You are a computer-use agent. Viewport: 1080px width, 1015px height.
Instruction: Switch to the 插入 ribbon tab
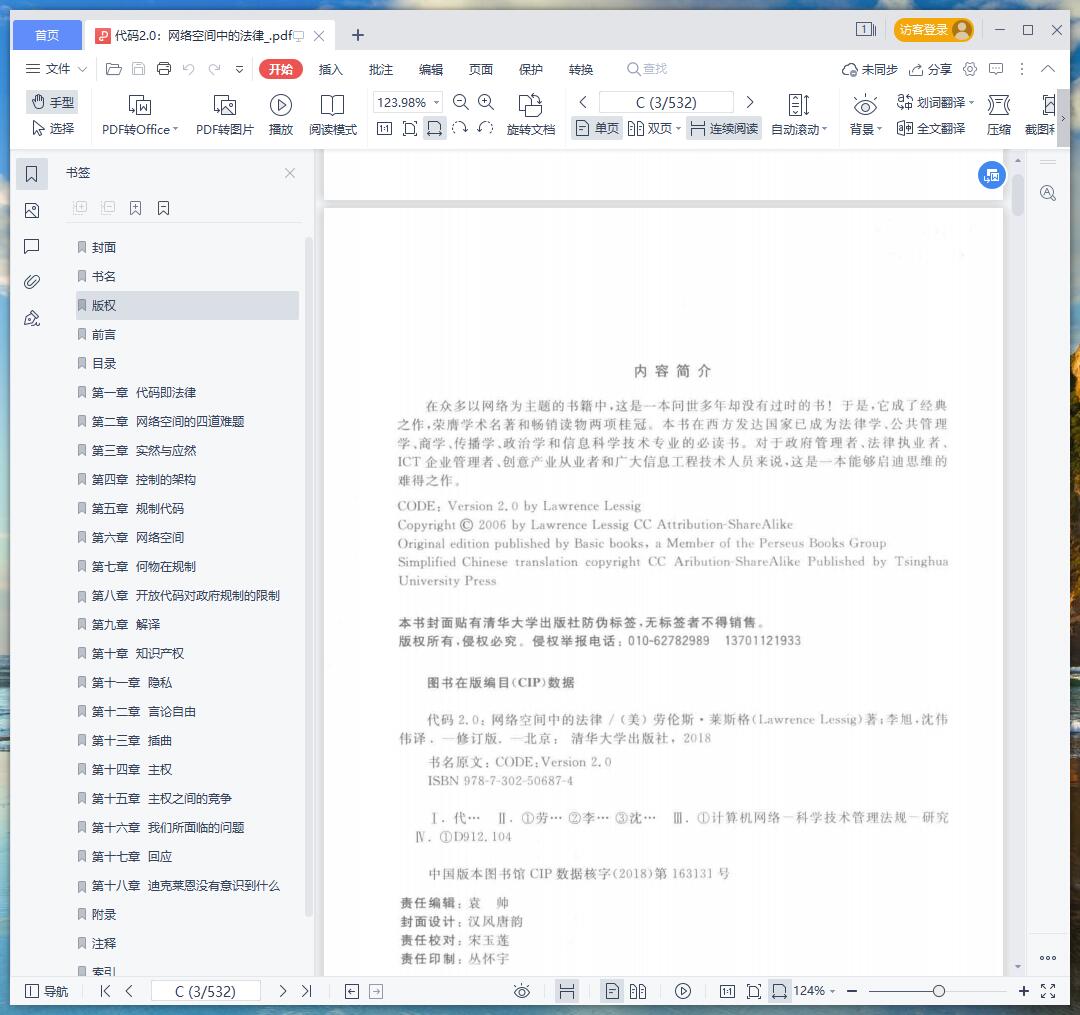click(331, 70)
